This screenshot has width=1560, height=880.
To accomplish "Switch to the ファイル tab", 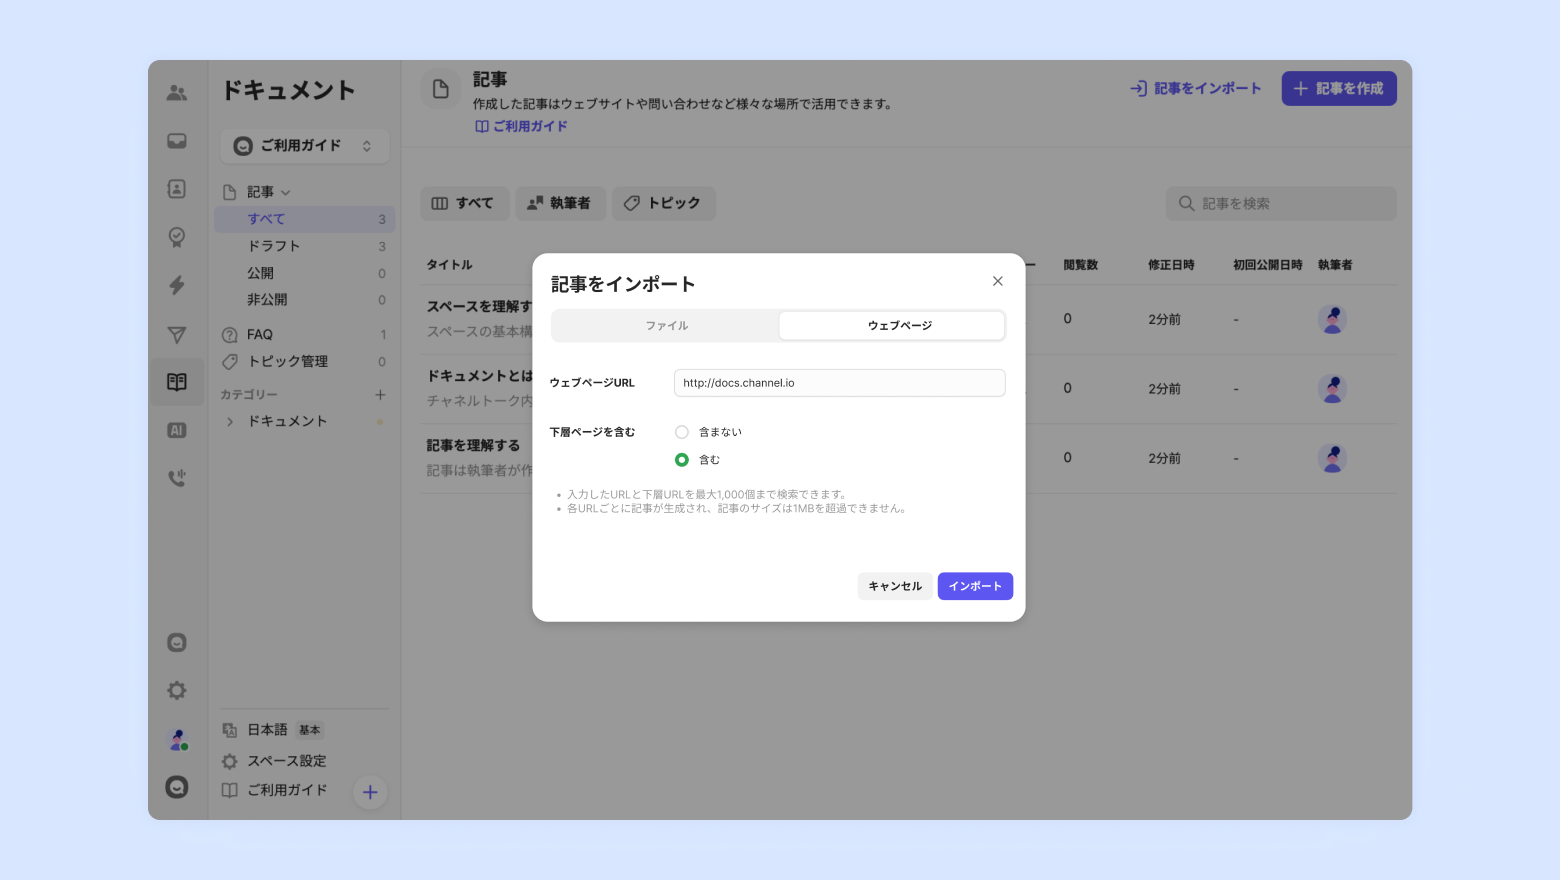I will pyautogui.click(x=666, y=326).
